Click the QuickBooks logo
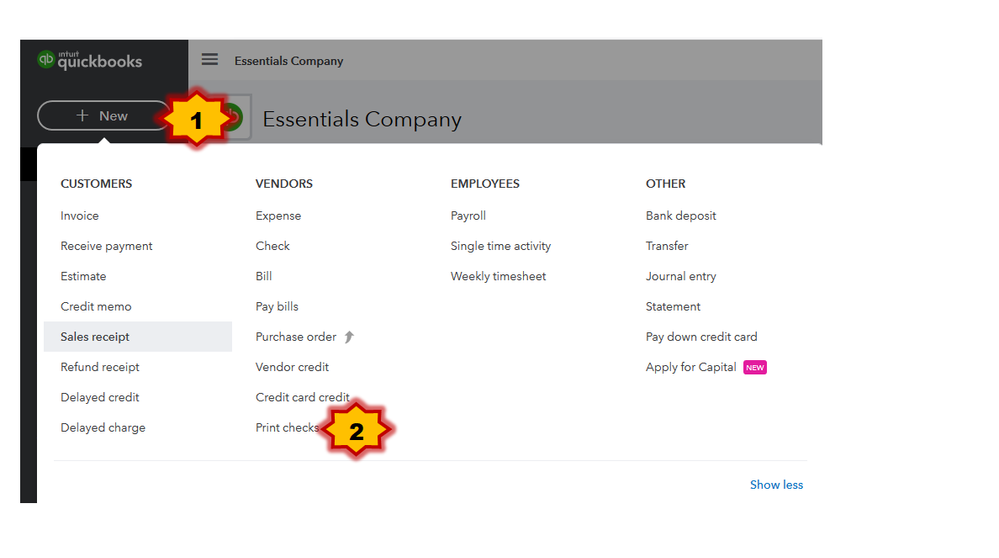Viewport: 999px width, 558px height. (90, 60)
